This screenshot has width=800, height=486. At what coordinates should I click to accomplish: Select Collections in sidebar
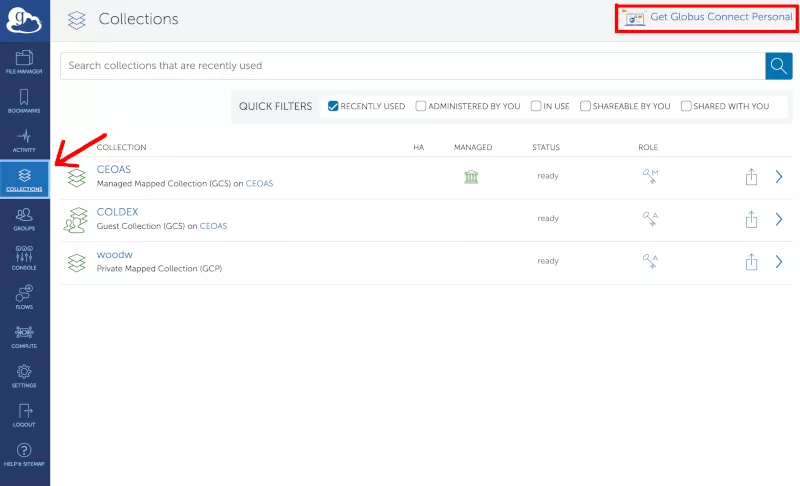point(24,180)
